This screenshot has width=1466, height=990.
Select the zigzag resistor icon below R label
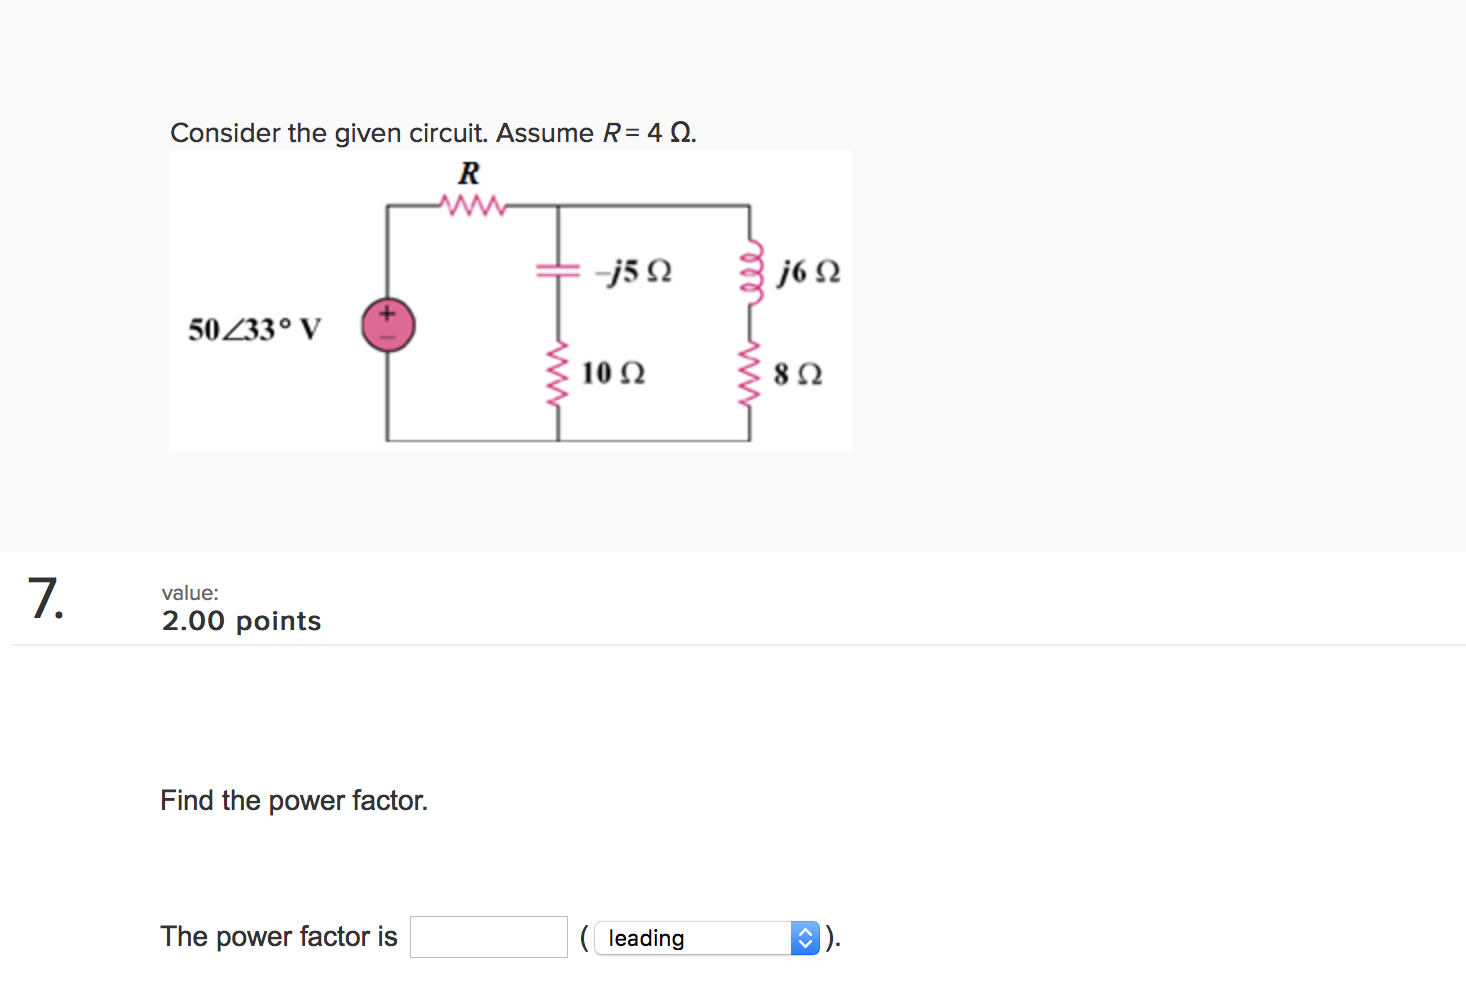point(470,204)
